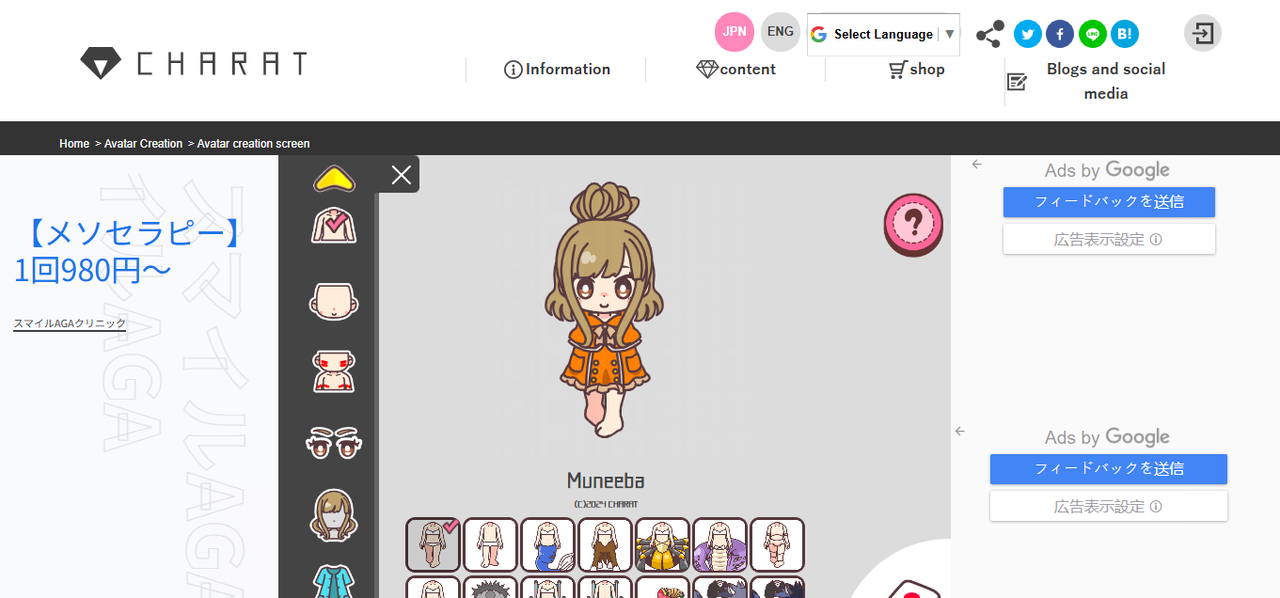Open スマイルAGAクリニック ad link
The width and height of the screenshot is (1280, 598).
pos(70,323)
